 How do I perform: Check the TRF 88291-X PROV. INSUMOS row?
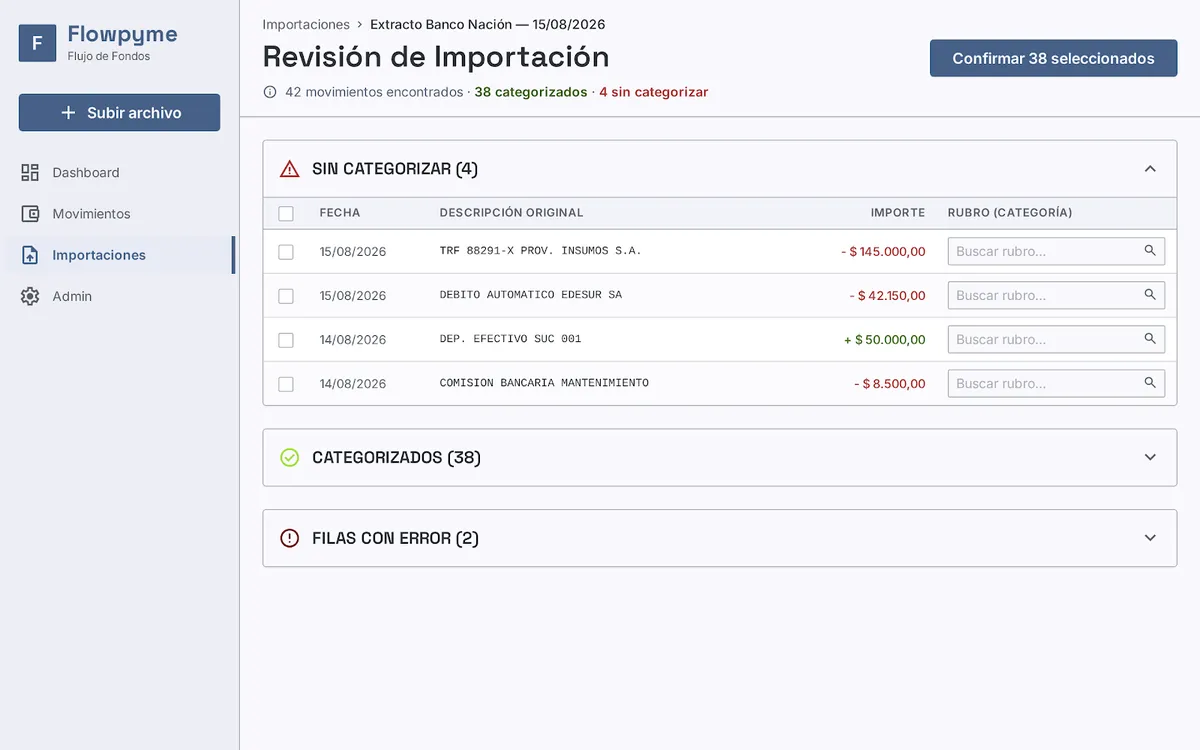286,252
